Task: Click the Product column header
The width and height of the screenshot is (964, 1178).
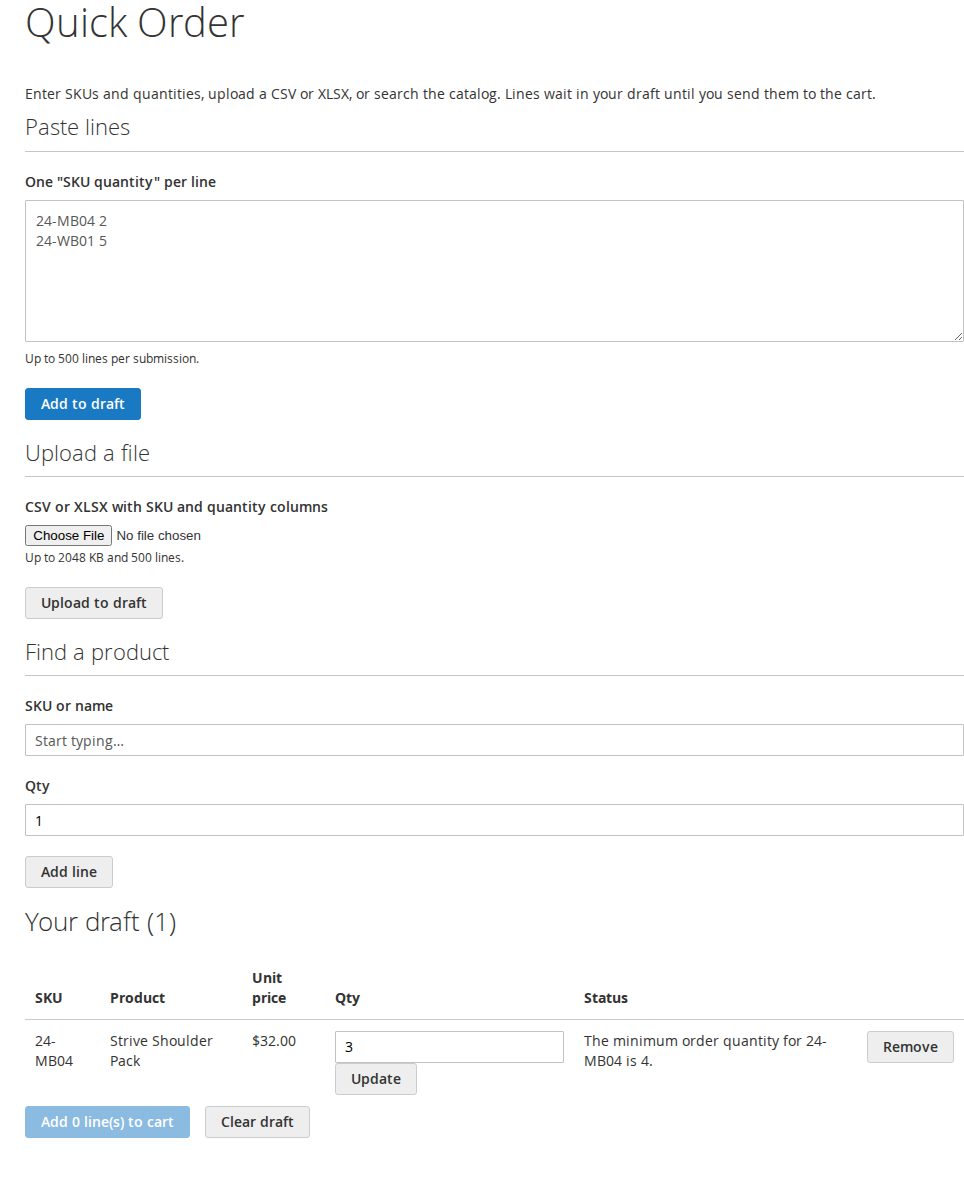Action: tap(137, 998)
